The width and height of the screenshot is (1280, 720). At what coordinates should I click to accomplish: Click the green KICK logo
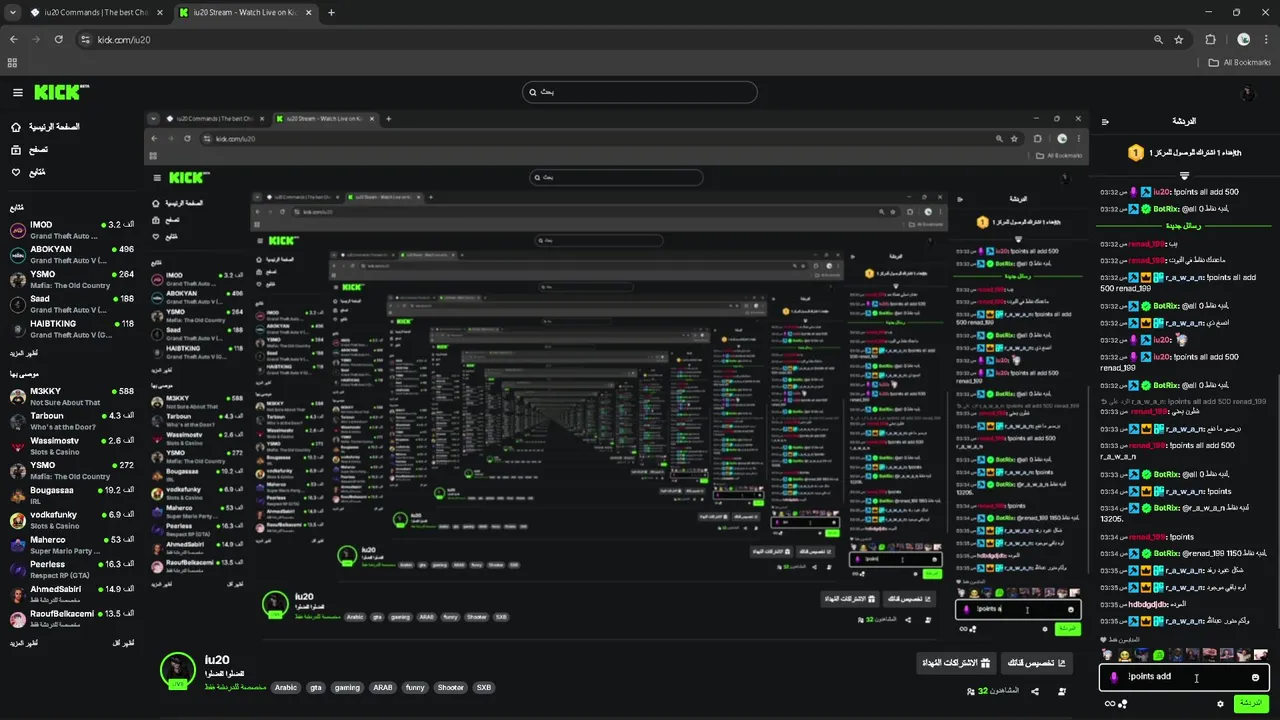click(x=62, y=92)
